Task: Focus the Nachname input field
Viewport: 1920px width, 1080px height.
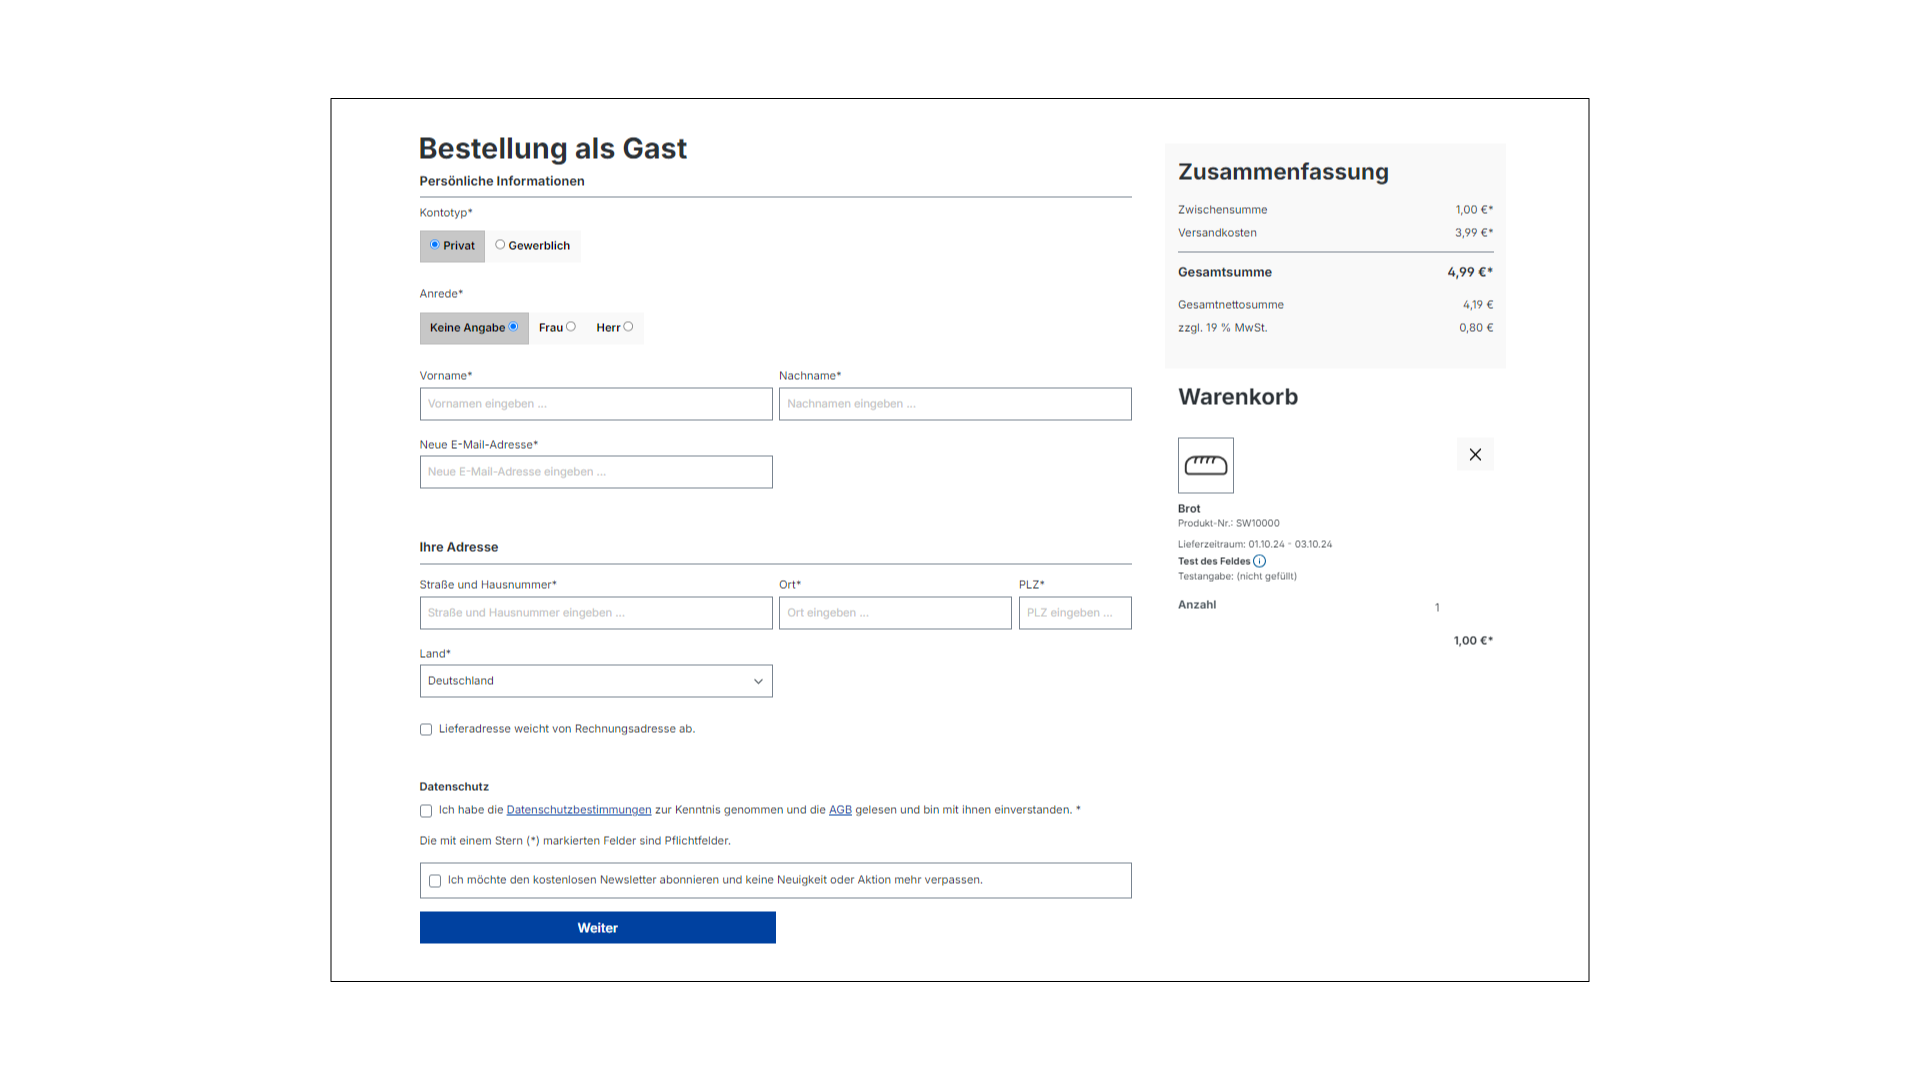Action: tap(955, 404)
